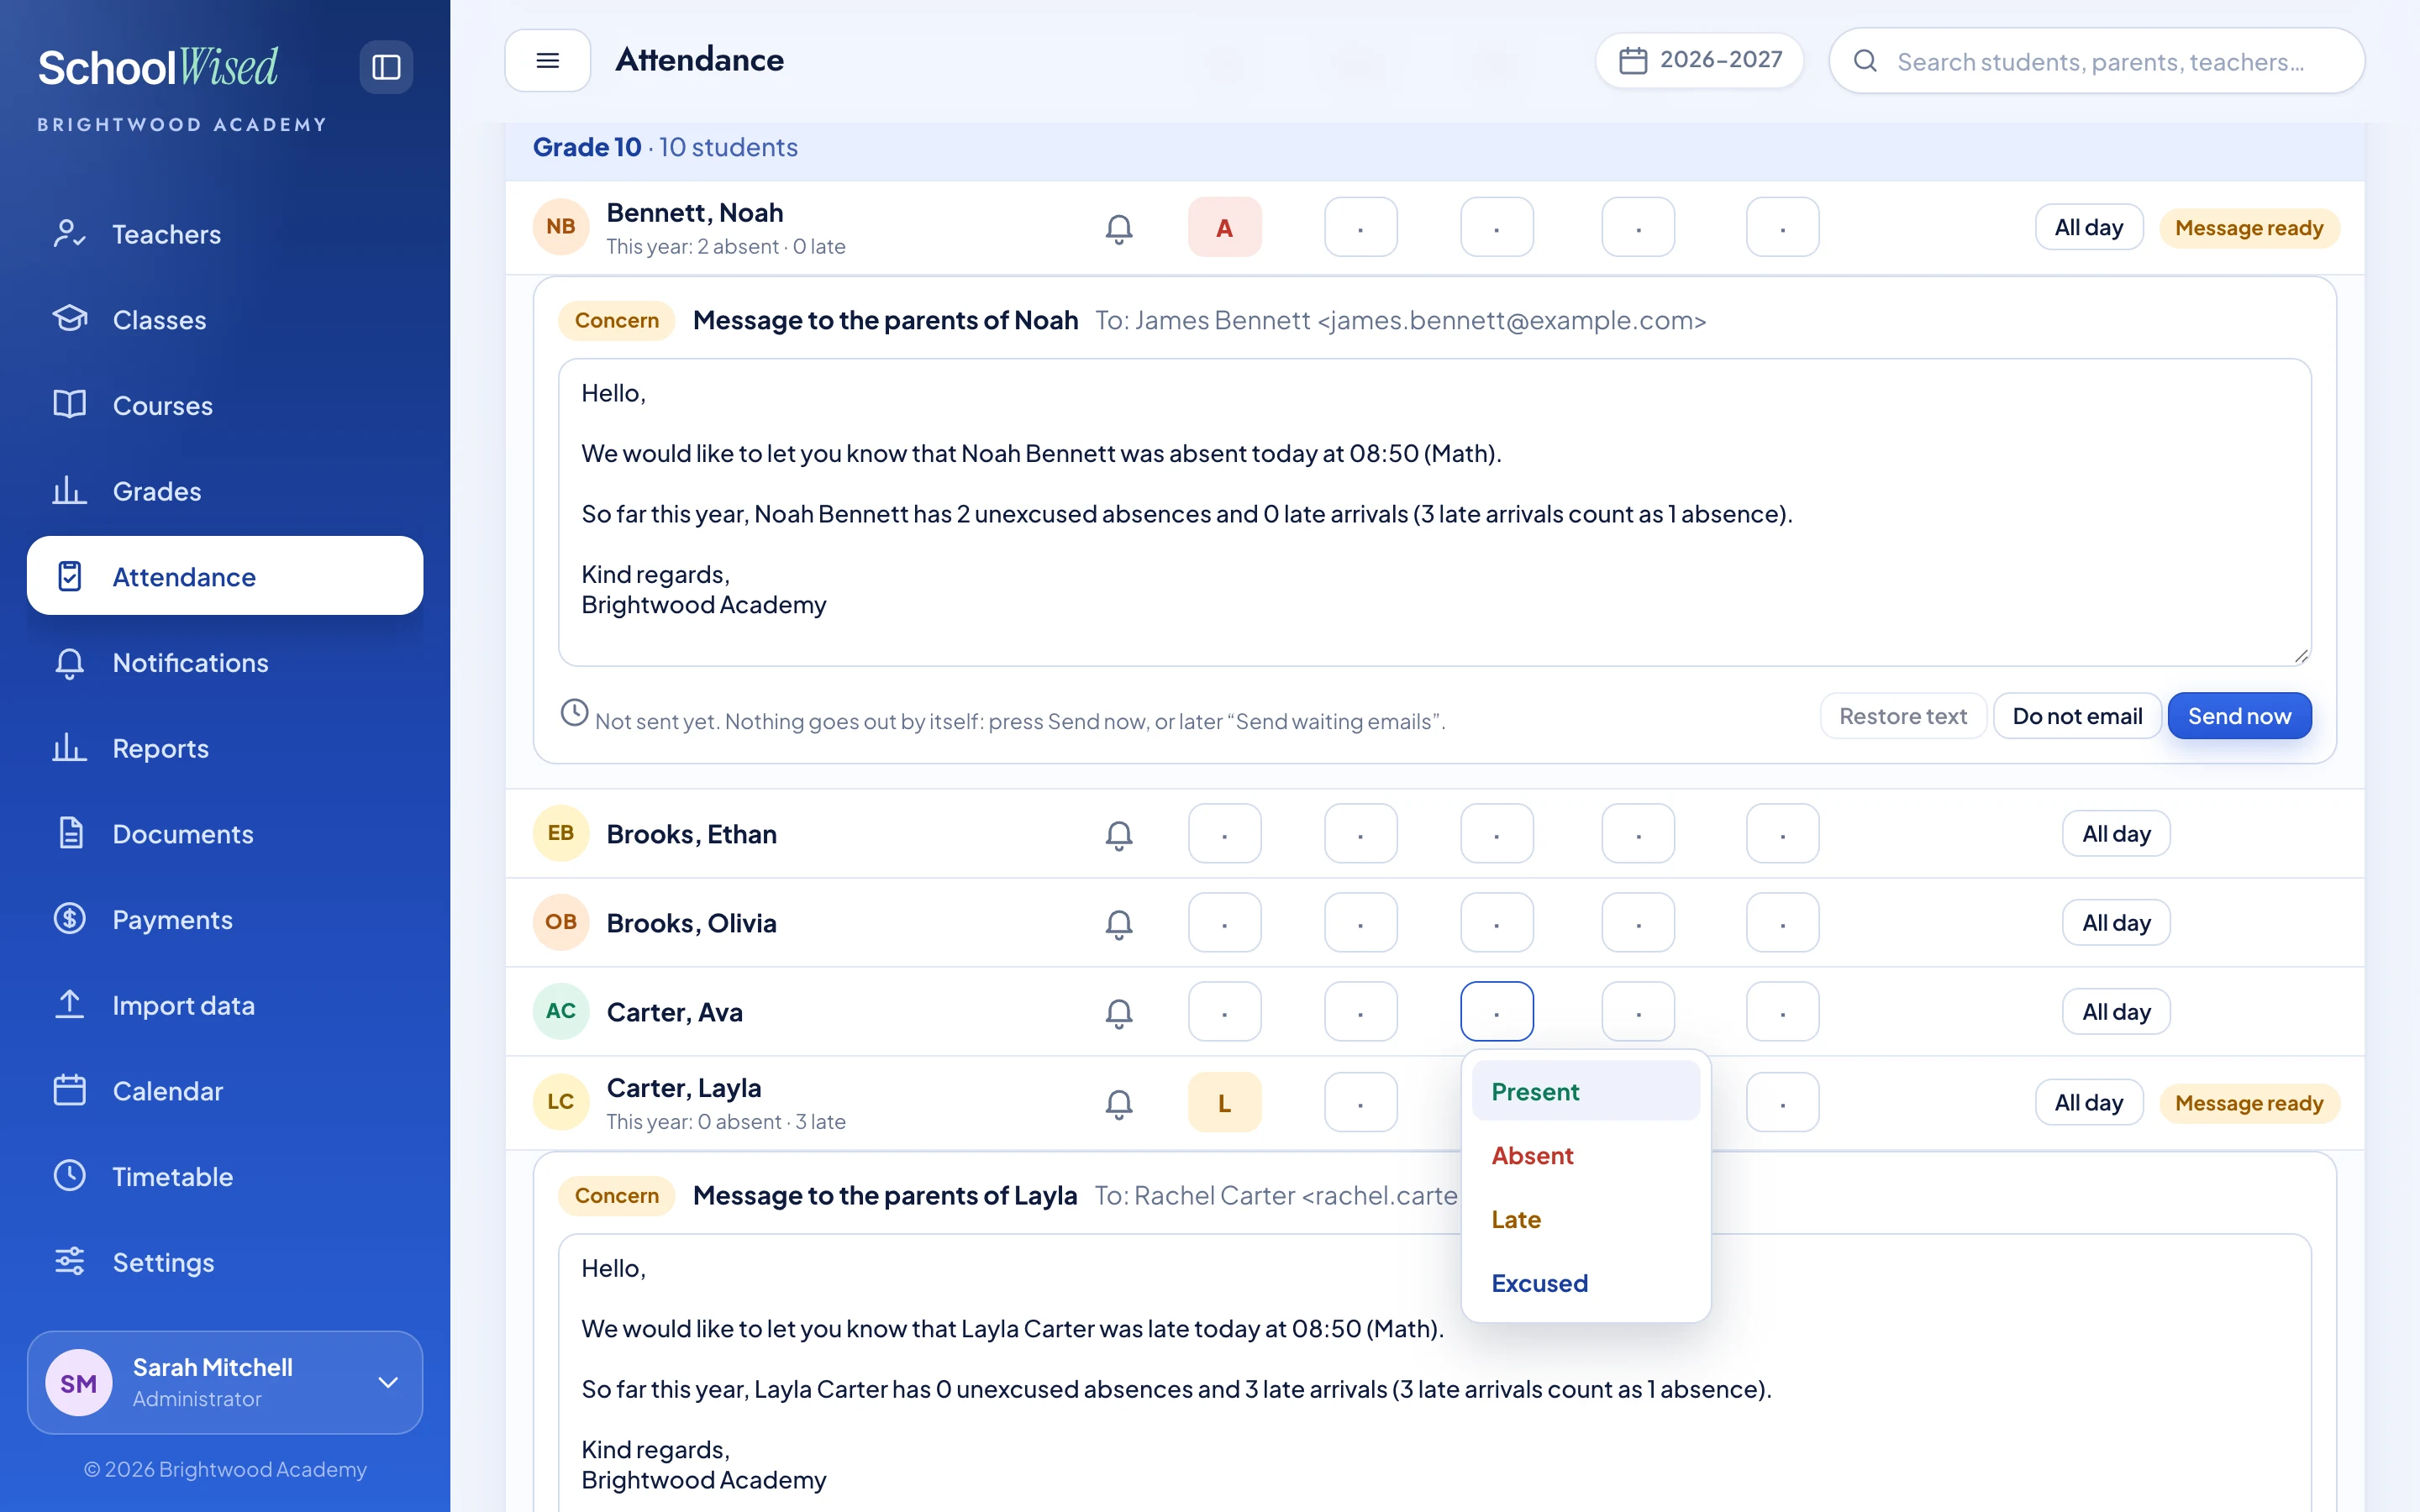
Task: Click the bell icon for Brooks, Ethan
Action: click(x=1119, y=834)
